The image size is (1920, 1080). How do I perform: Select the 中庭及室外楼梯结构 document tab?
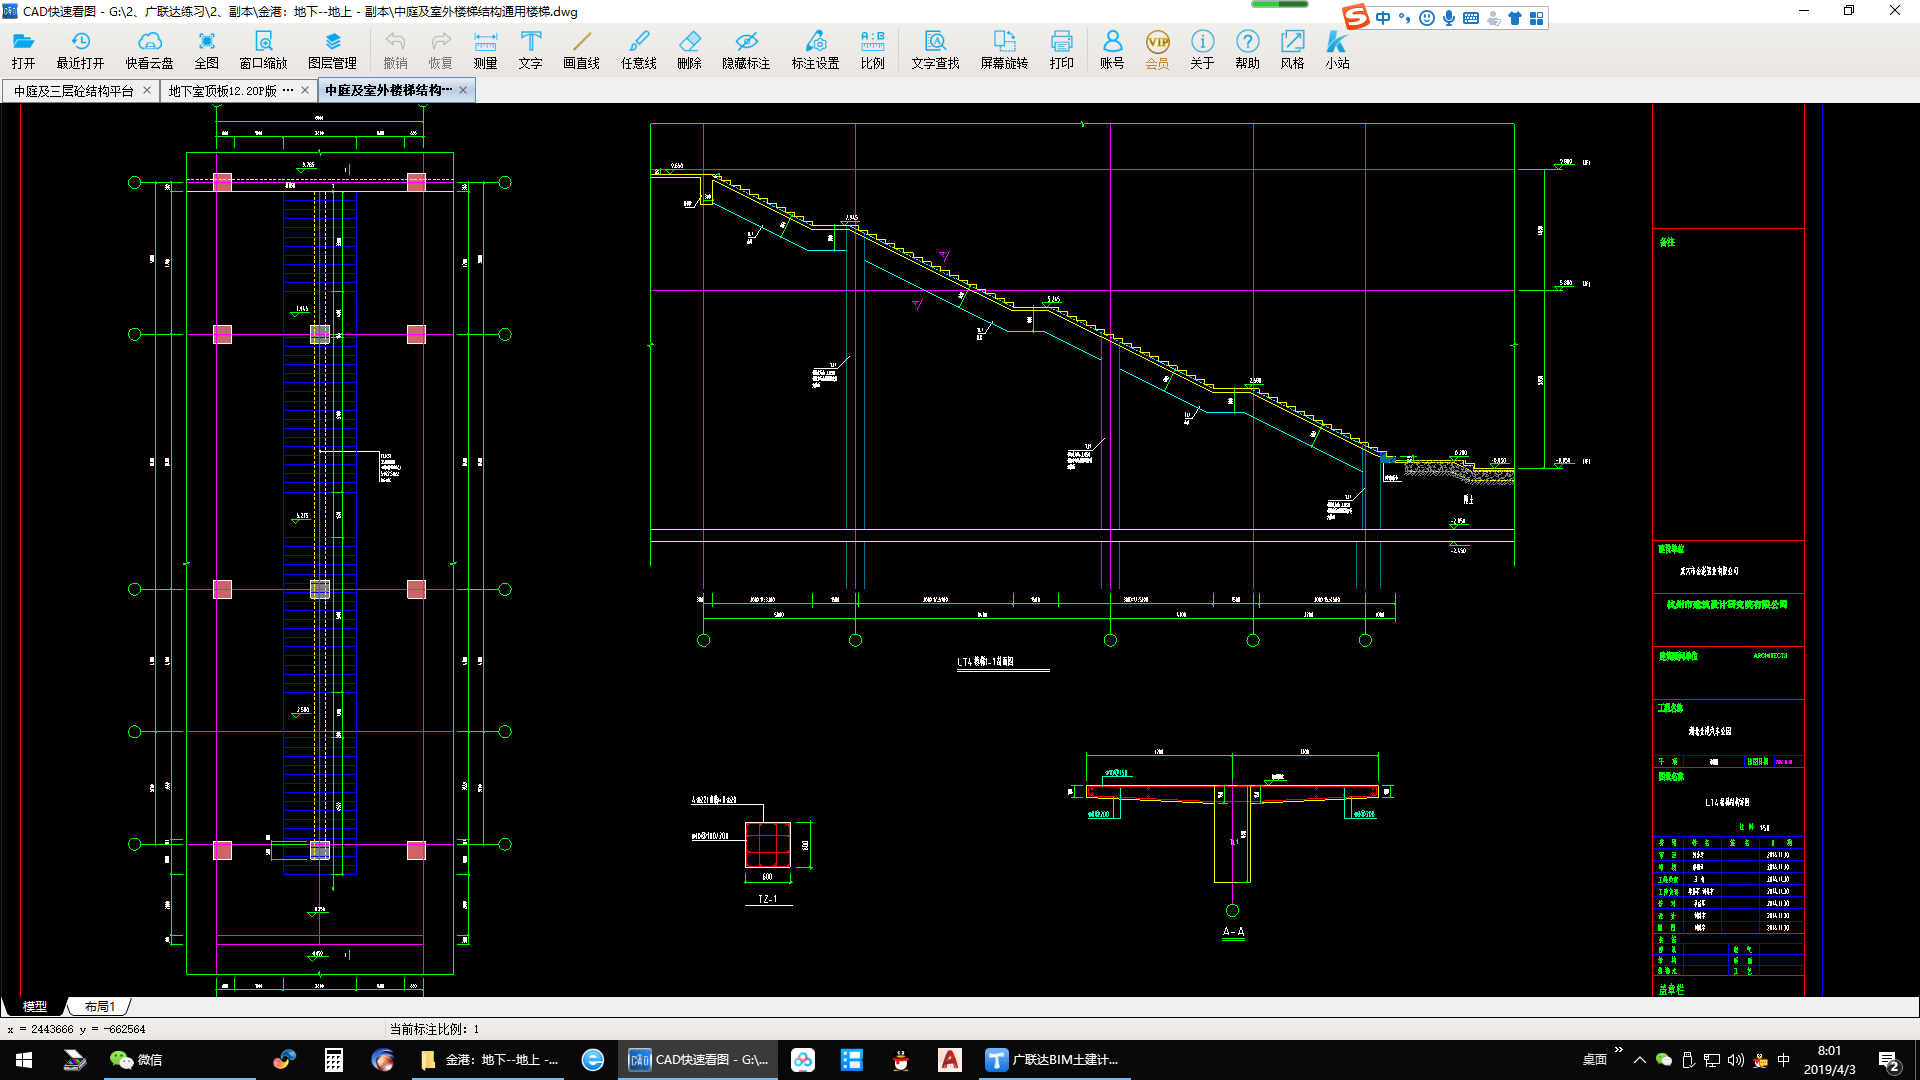[x=388, y=91]
